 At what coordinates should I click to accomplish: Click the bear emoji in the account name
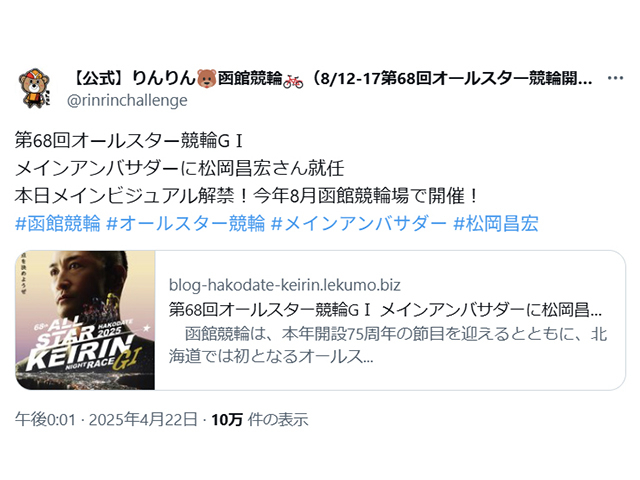[207, 78]
